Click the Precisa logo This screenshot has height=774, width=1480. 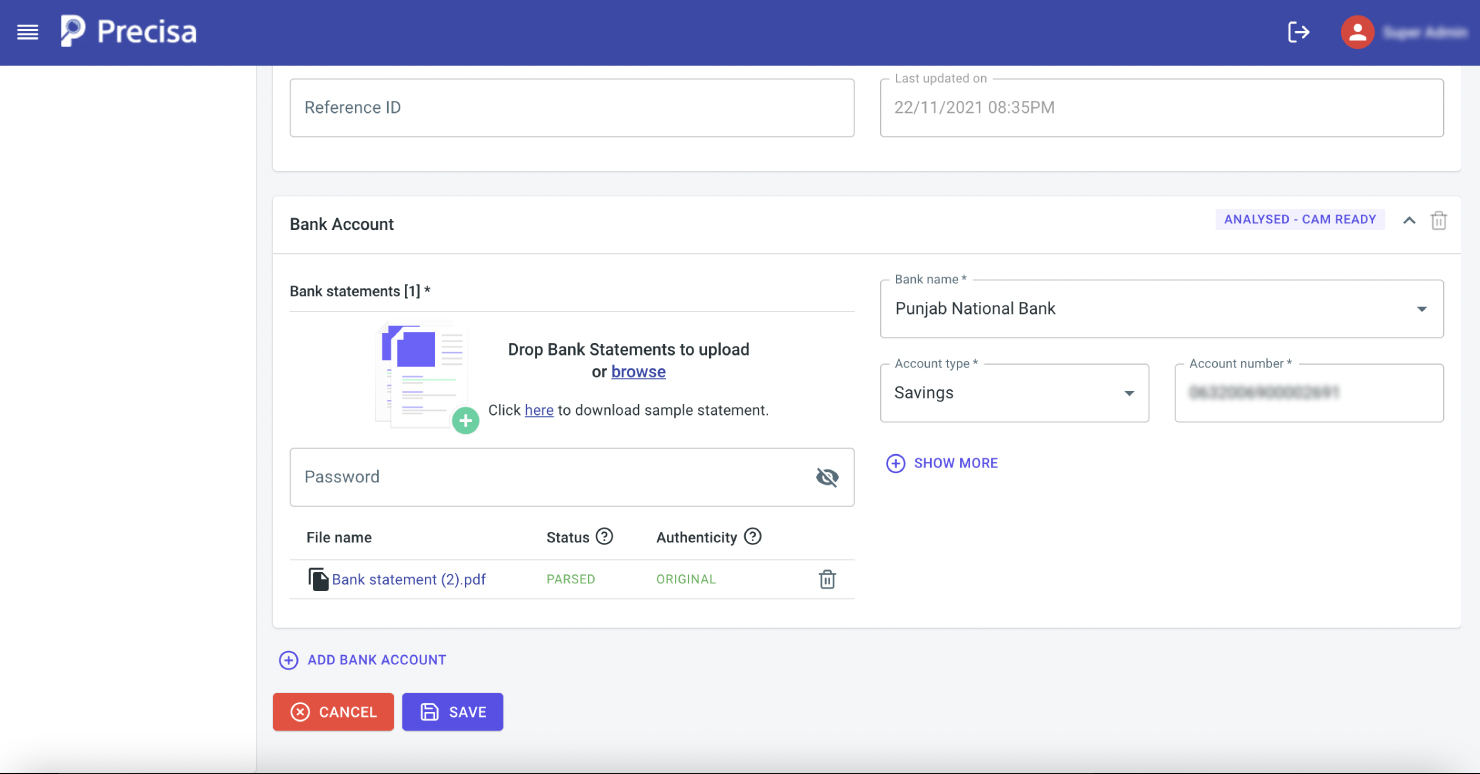128,31
